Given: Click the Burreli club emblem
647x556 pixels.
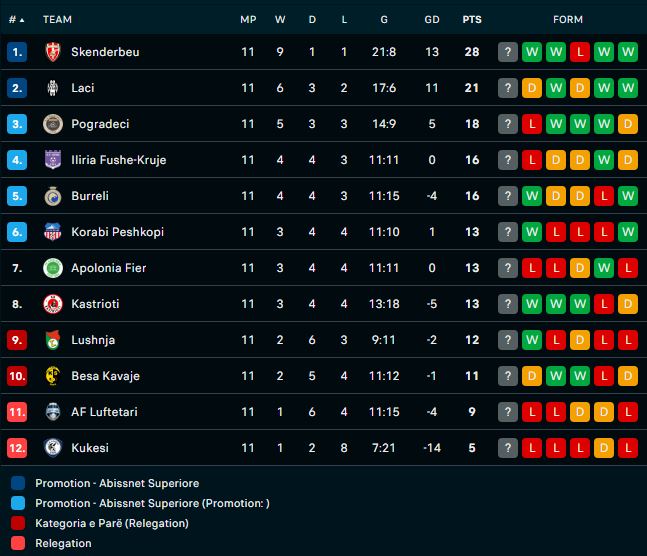Looking at the screenshot, I should click(x=53, y=196).
